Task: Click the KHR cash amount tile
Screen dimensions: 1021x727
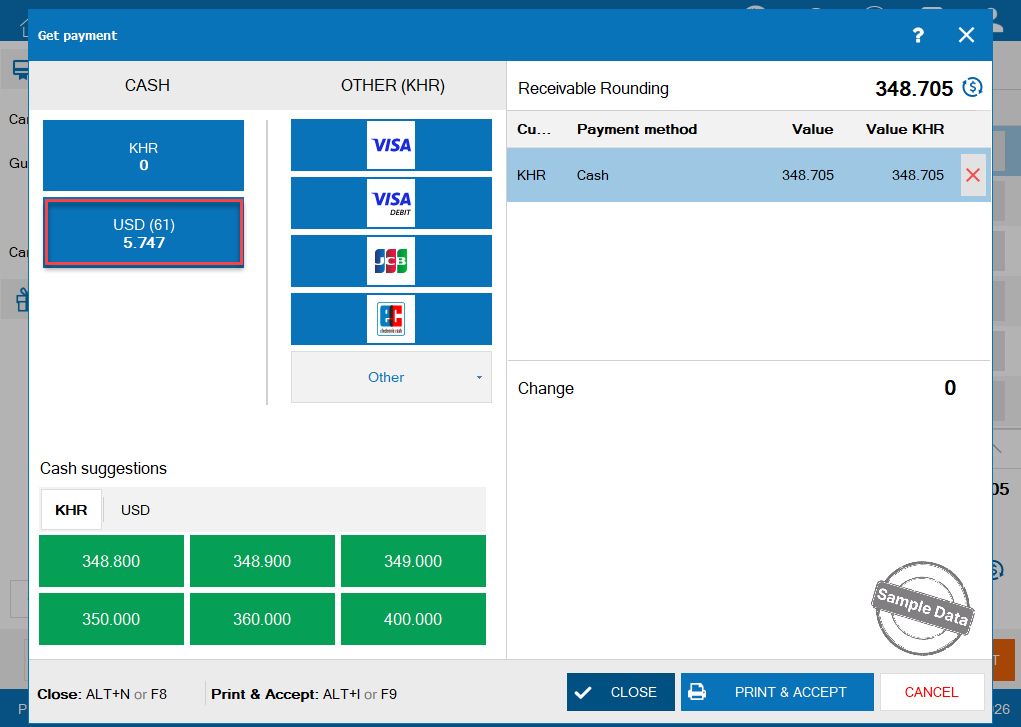Action: pyautogui.click(x=143, y=156)
